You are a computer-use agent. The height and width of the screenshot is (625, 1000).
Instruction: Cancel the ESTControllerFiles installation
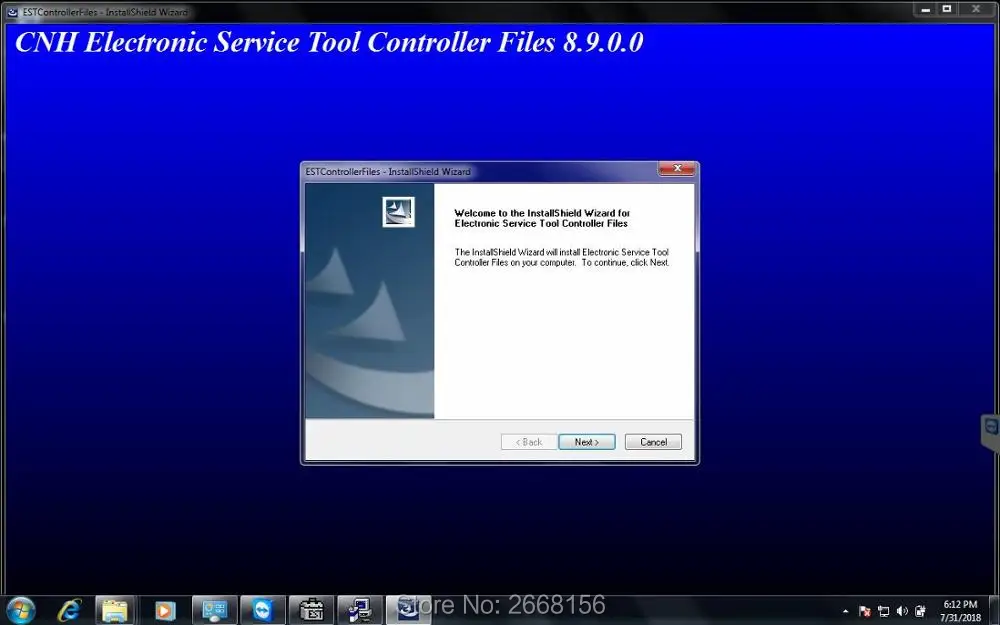[x=653, y=442]
